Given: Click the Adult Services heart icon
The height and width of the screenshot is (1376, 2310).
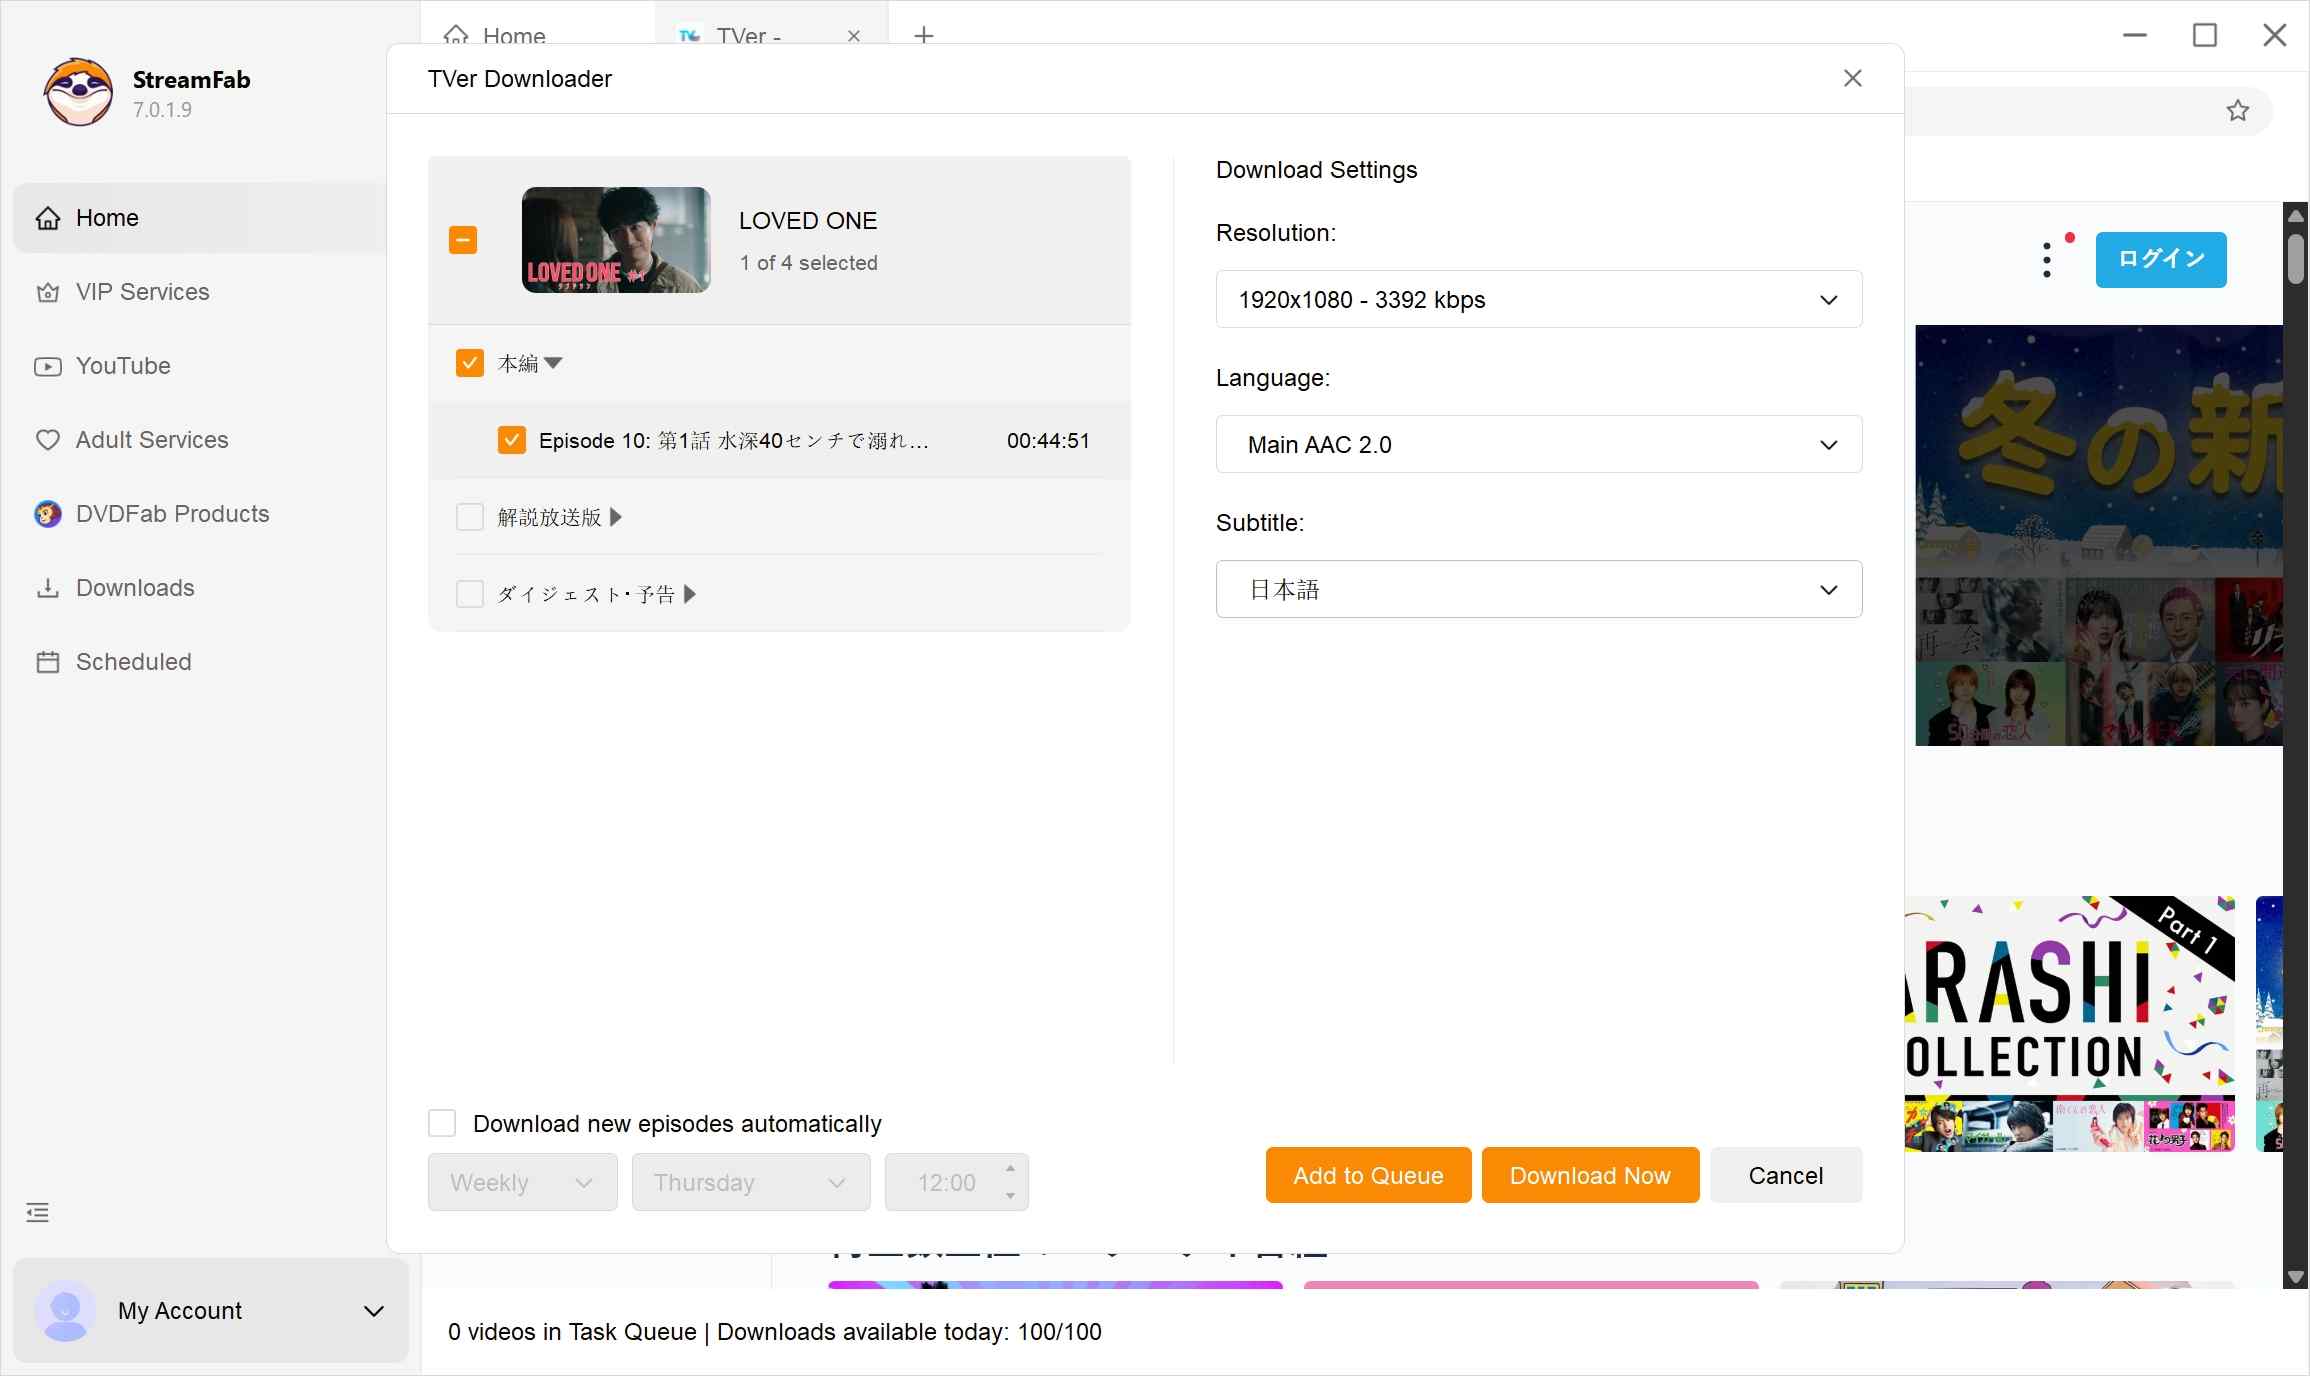Looking at the screenshot, I should (48, 440).
